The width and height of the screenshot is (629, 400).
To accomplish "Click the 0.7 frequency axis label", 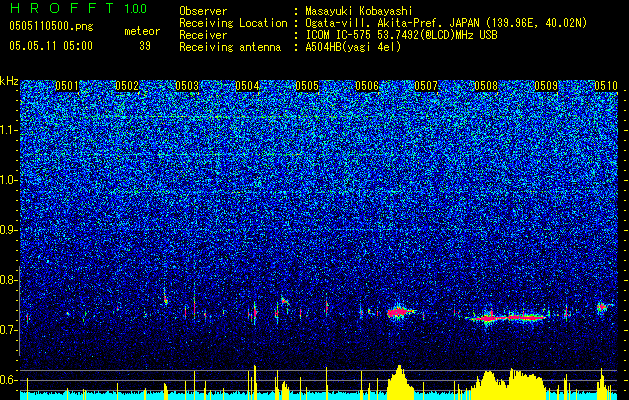I will 8,330.
